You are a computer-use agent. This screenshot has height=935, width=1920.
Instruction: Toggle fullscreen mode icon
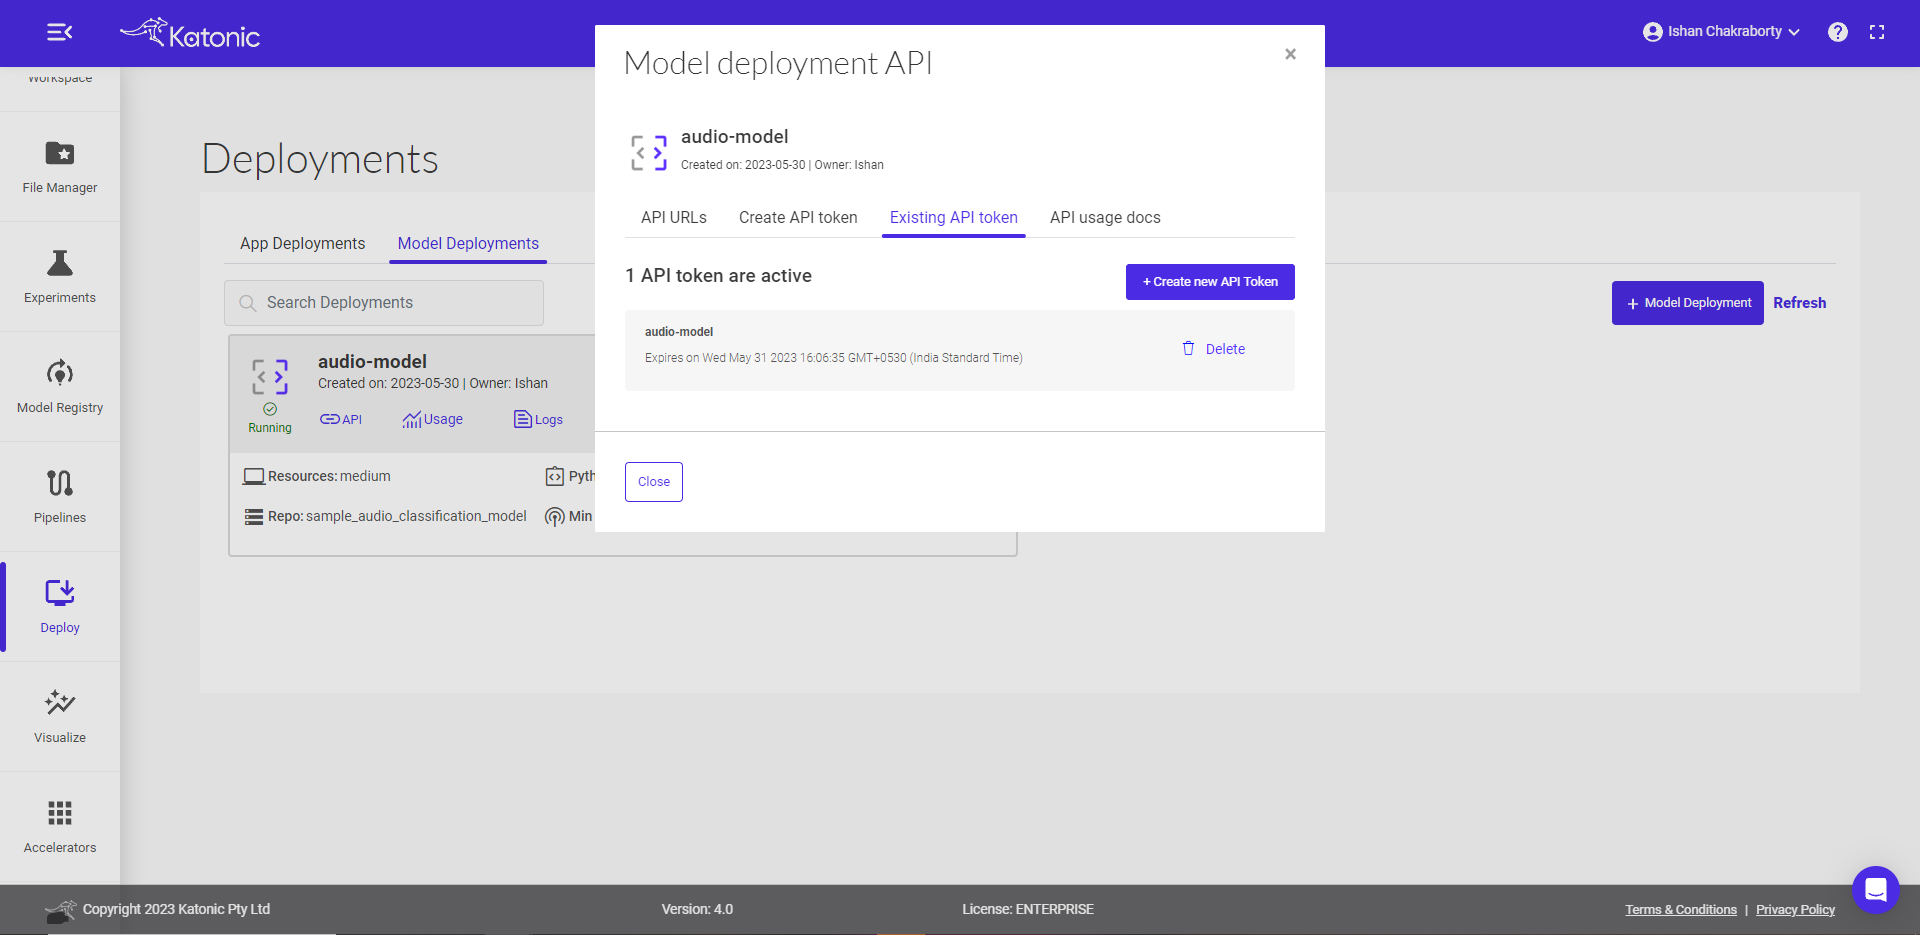[x=1877, y=32]
